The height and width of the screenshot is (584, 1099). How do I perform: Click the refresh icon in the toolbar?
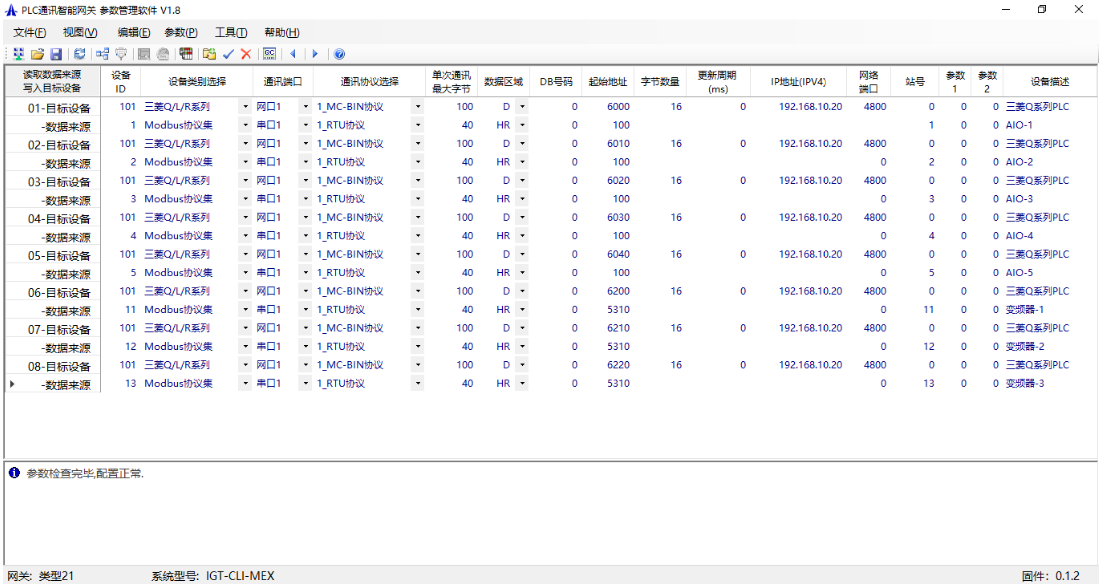[80, 54]
